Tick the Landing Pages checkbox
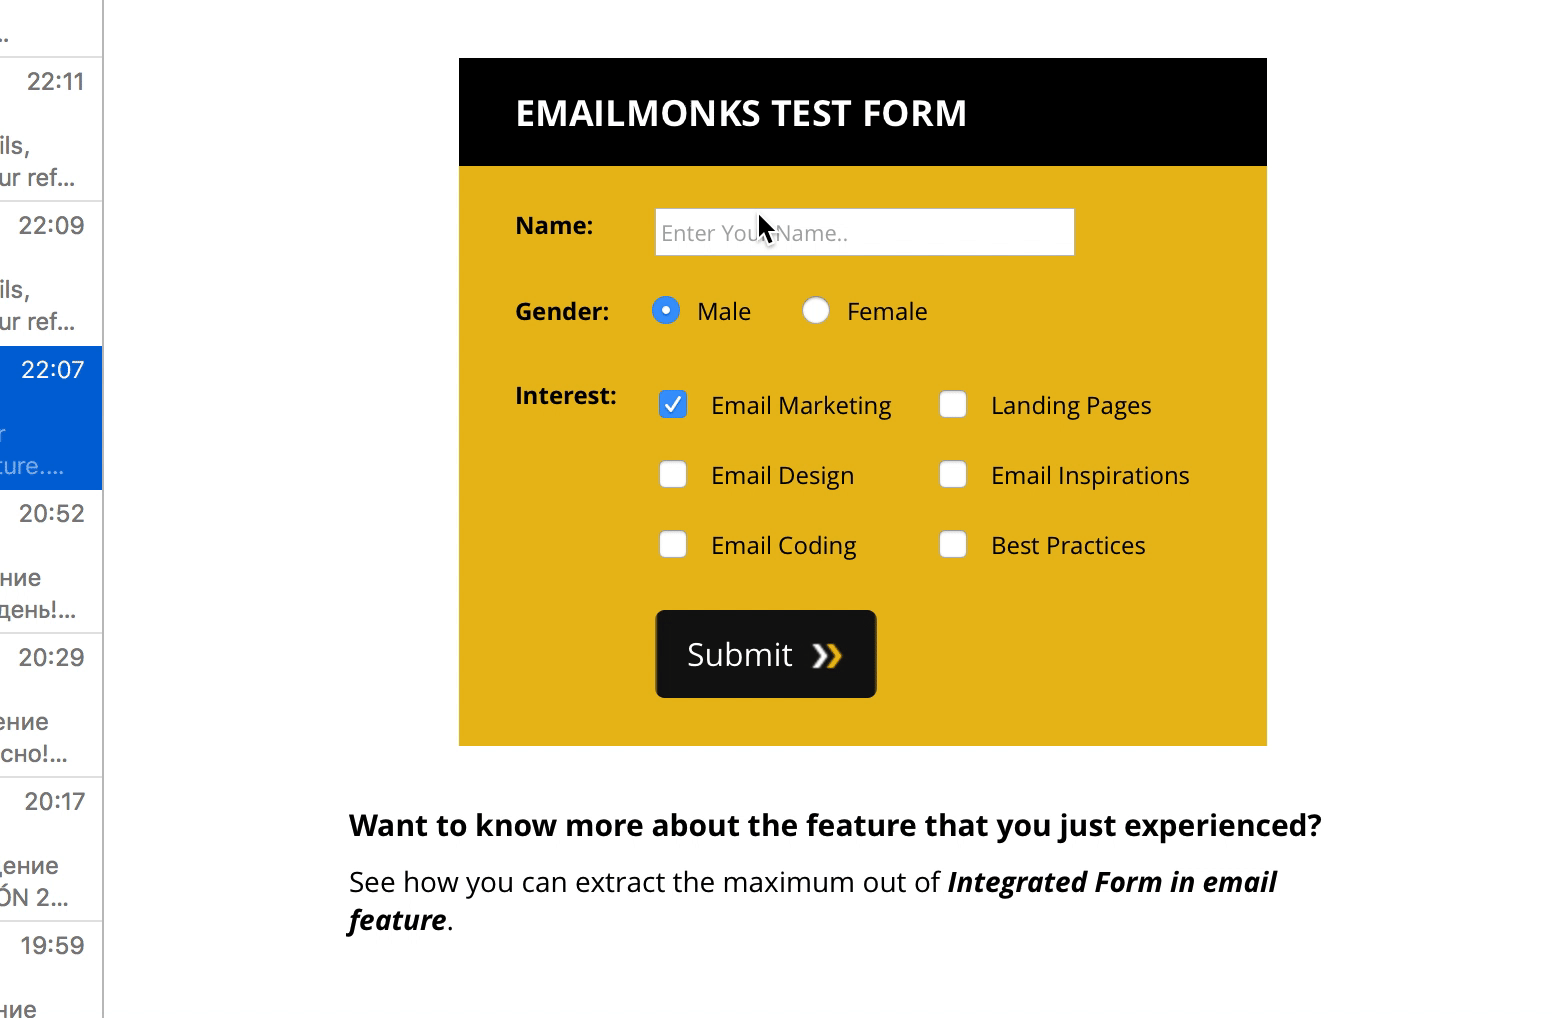 click(x=953, y=405)
